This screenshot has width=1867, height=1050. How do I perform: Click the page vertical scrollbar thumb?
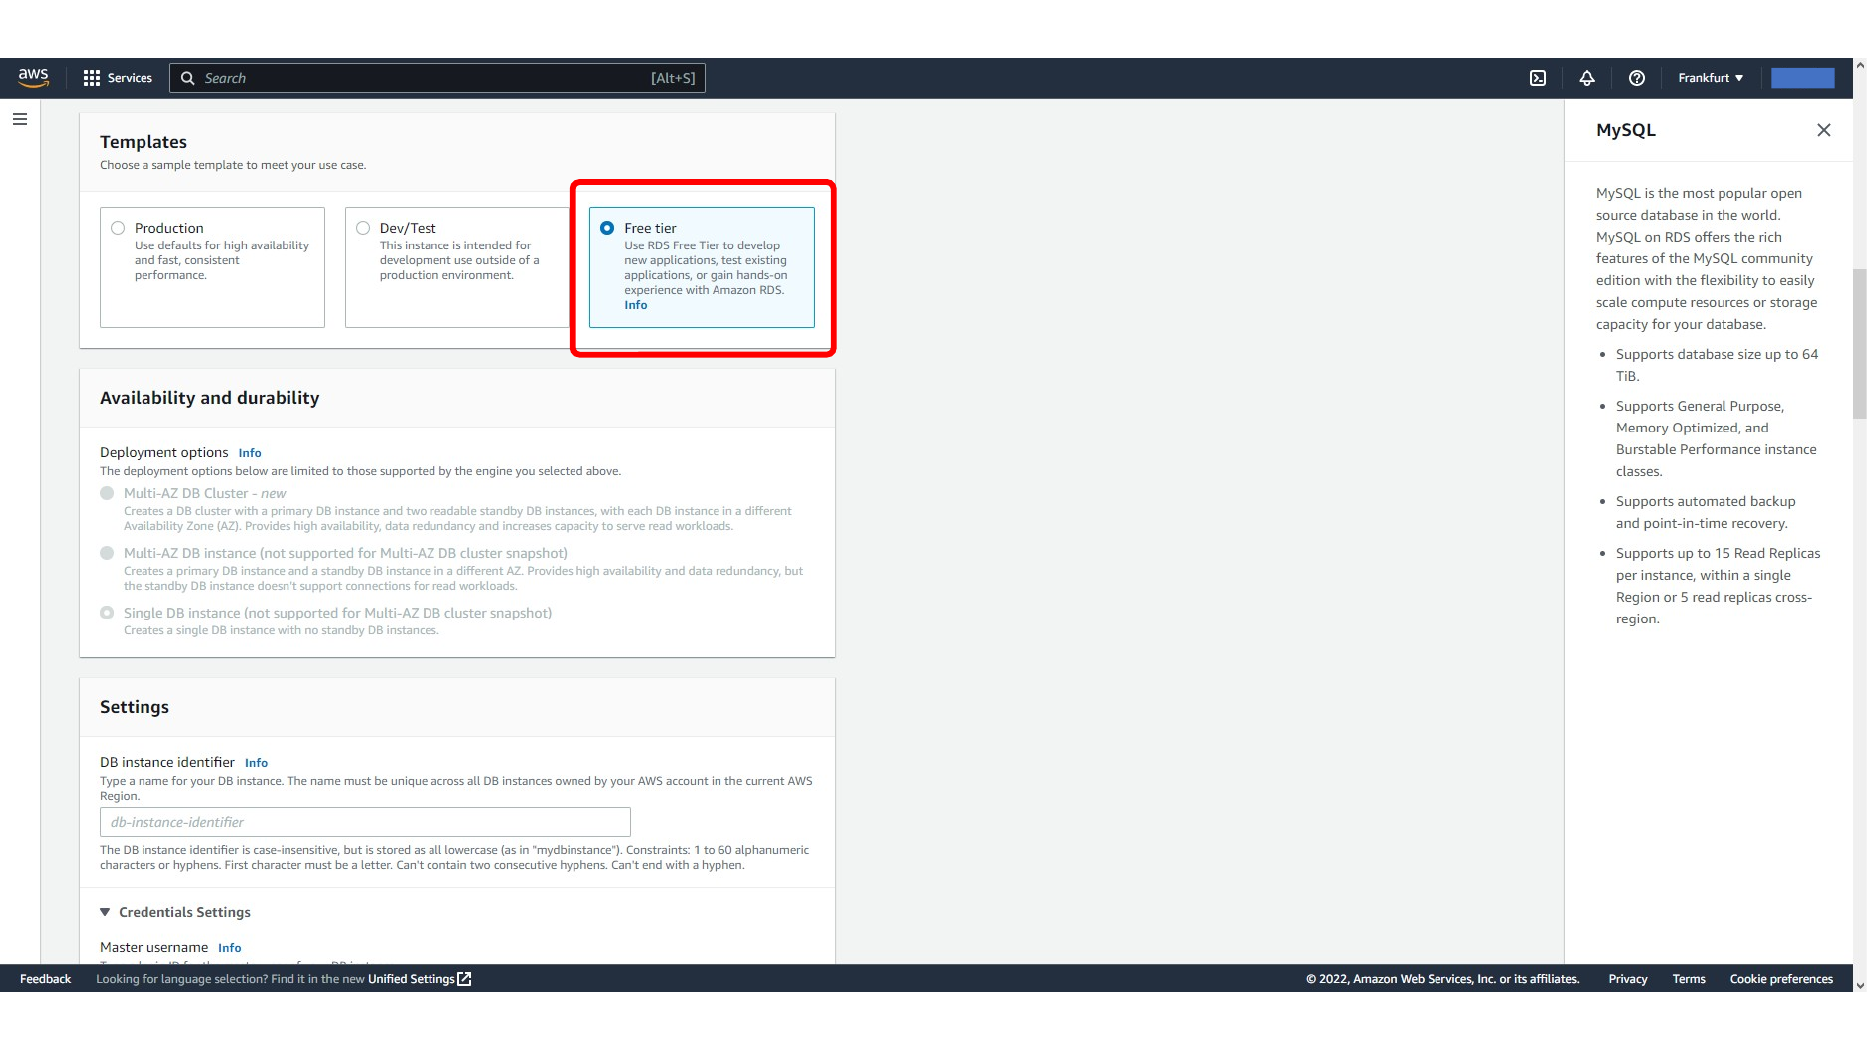coord(1860,343)
